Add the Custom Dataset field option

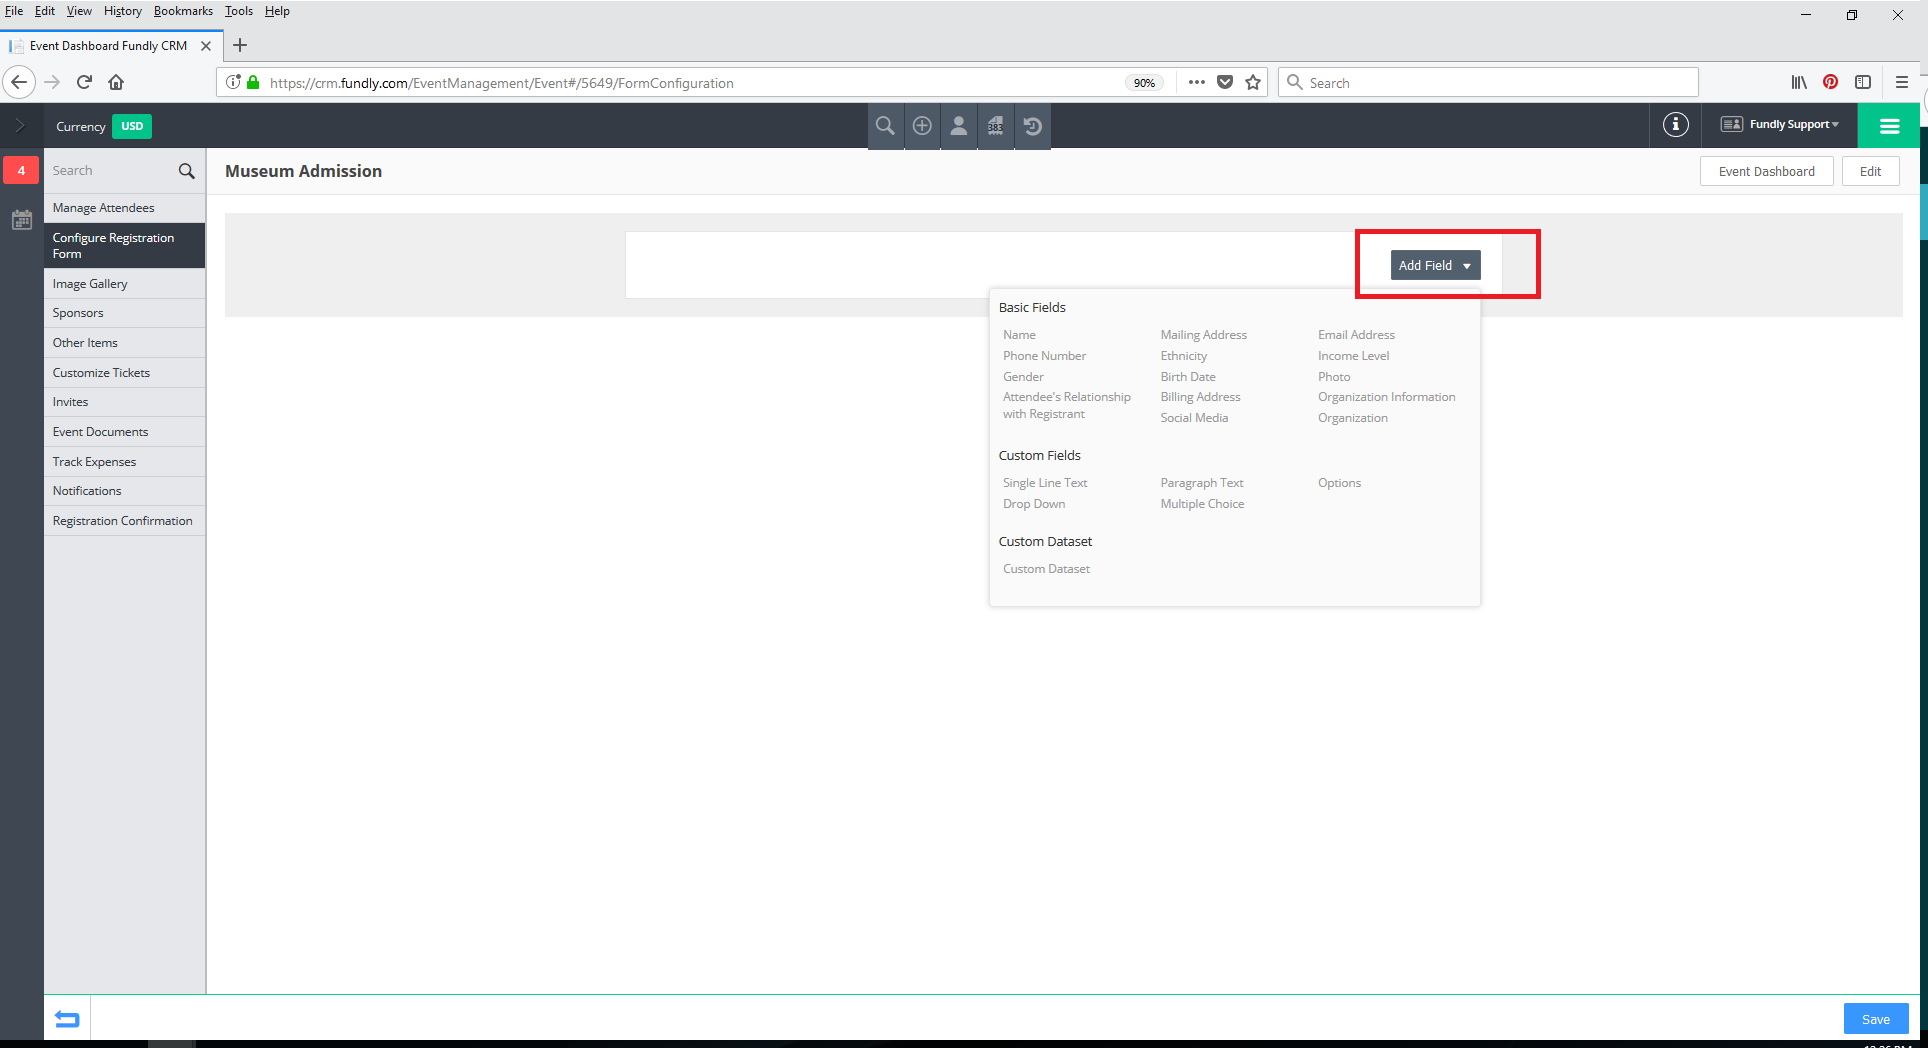point(1046,569)
